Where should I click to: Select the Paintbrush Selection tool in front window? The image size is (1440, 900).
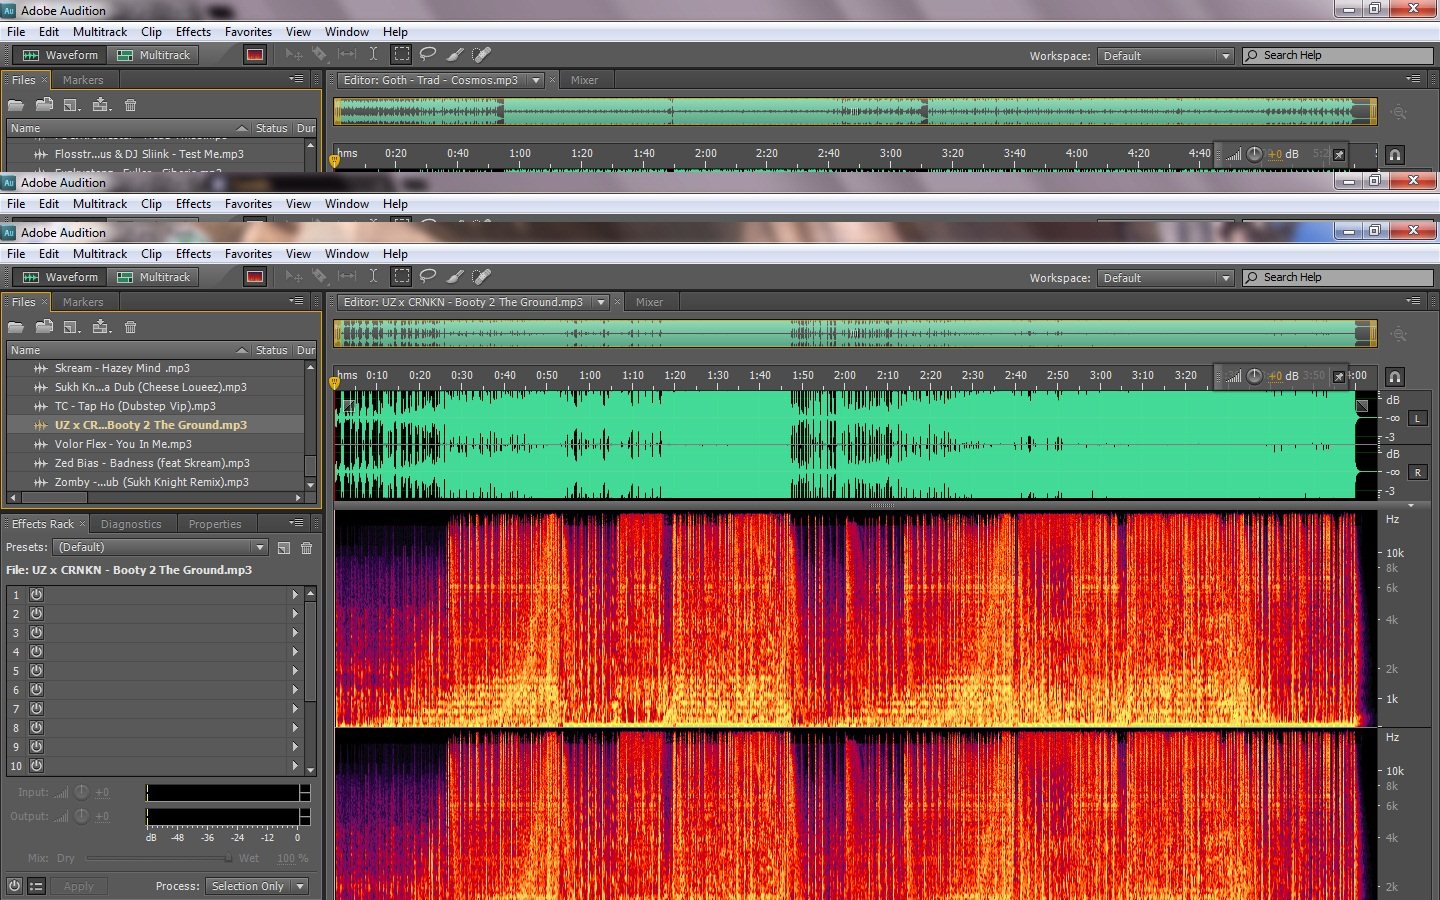[455, 276]
